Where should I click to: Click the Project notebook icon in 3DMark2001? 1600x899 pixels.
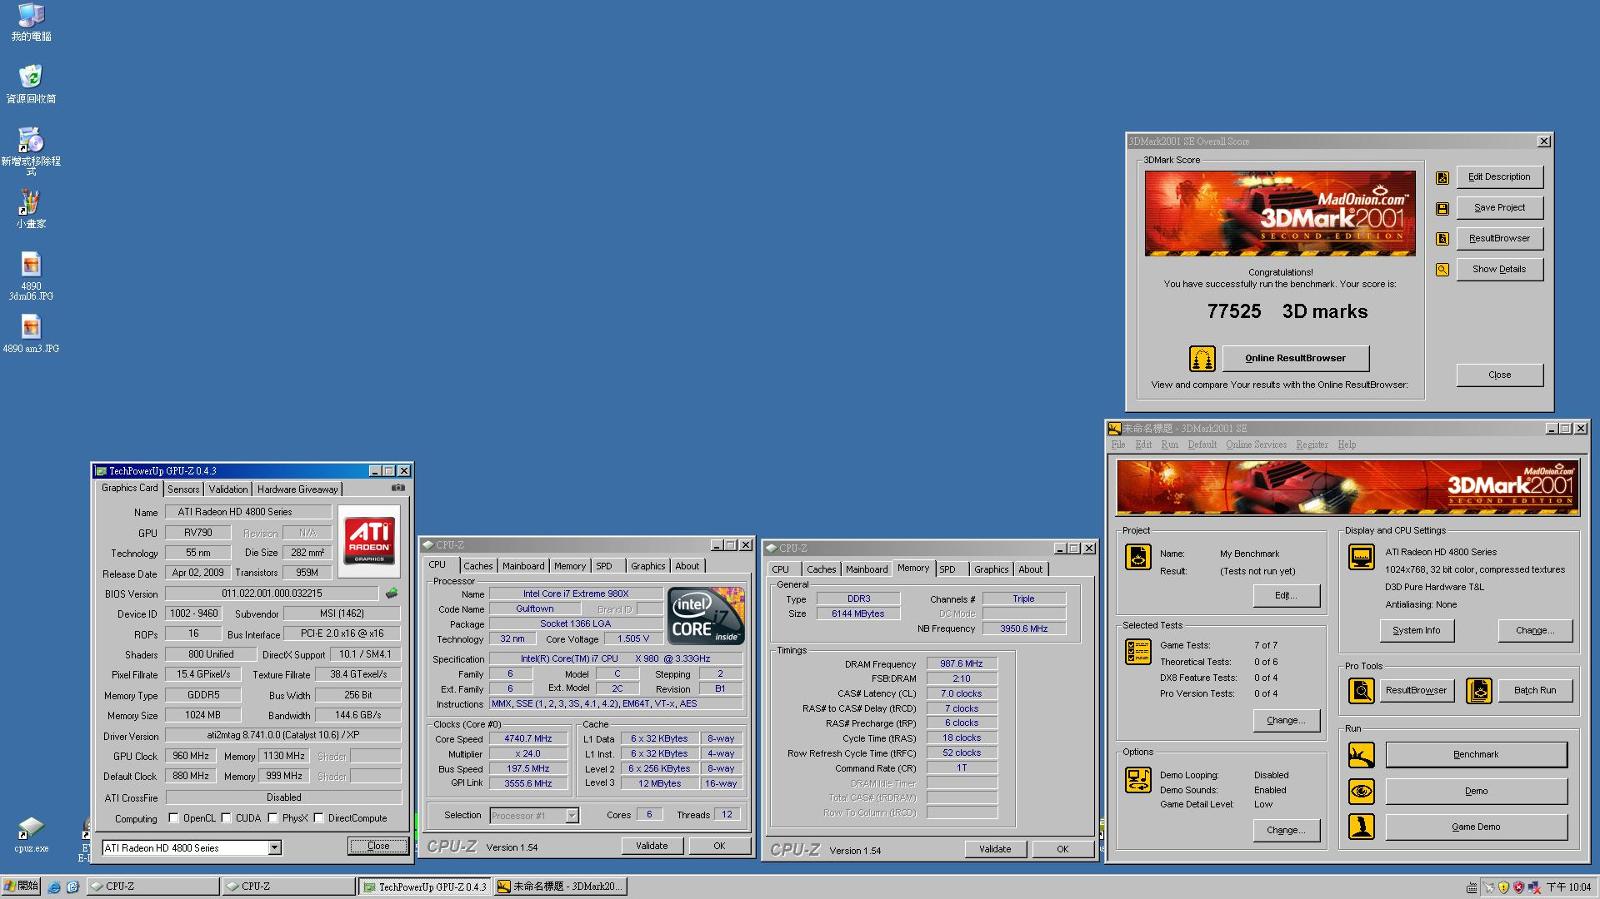coord(1138,557)
